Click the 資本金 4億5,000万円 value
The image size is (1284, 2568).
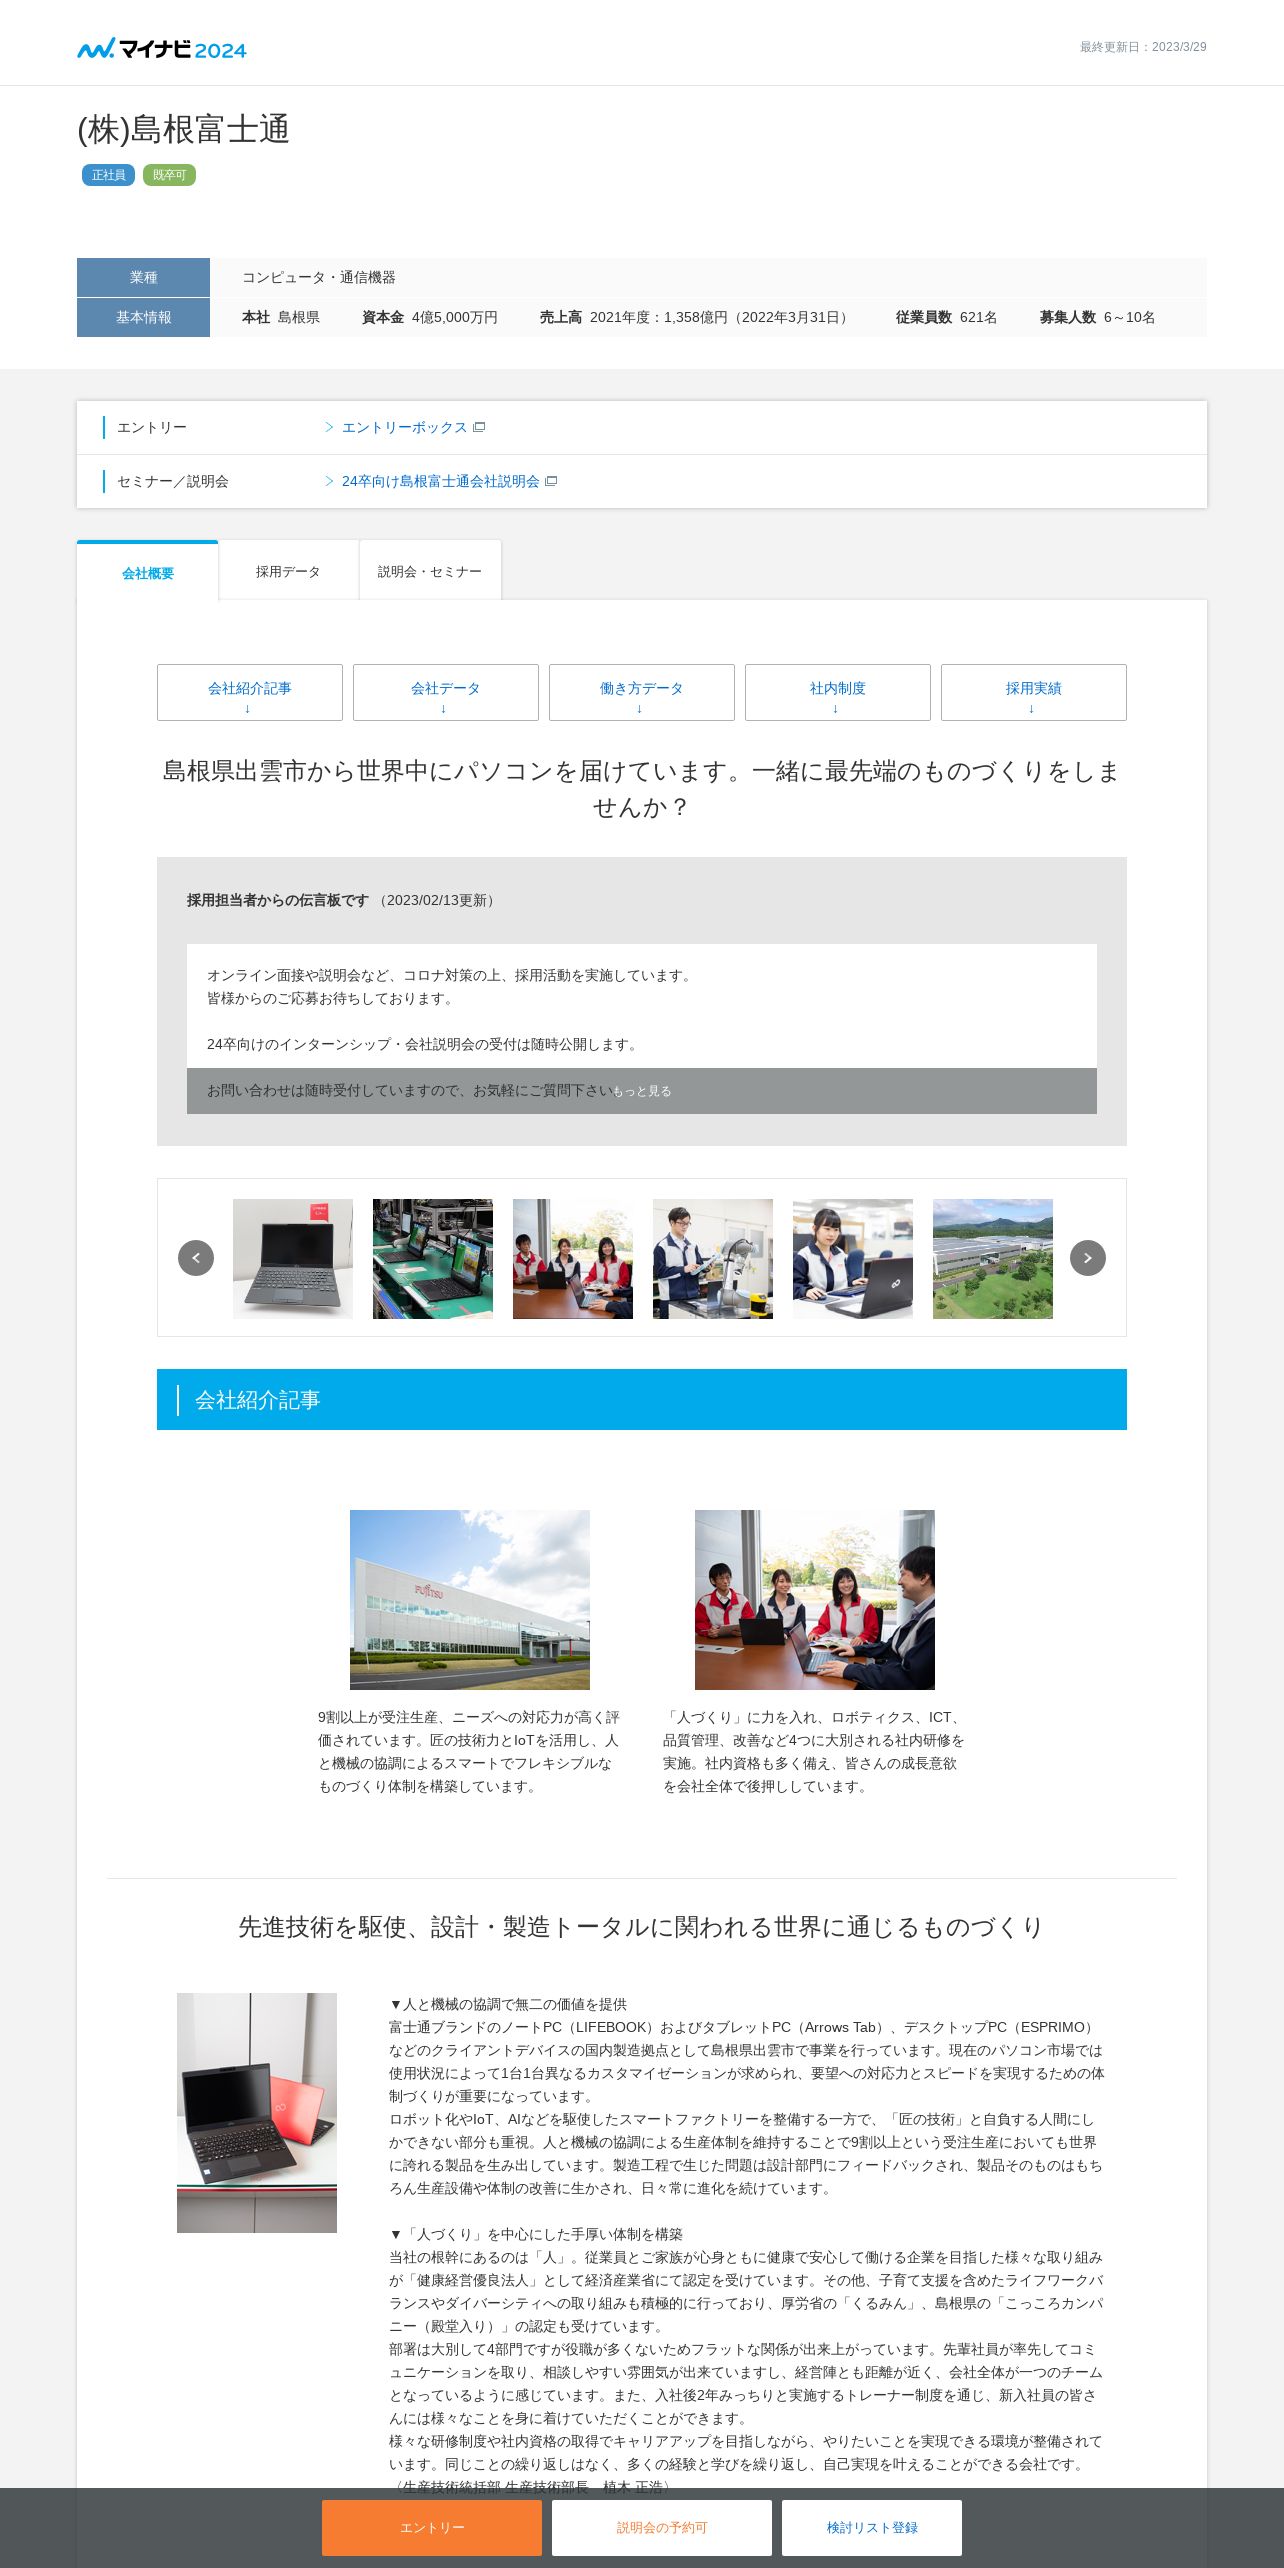point(430,317)
